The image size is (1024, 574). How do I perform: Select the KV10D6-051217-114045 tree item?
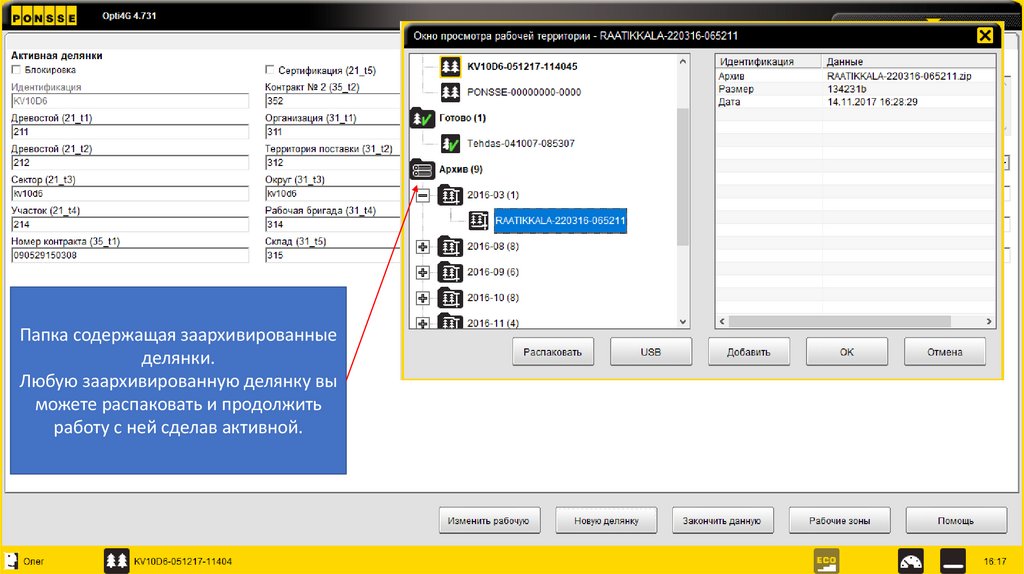522,67
